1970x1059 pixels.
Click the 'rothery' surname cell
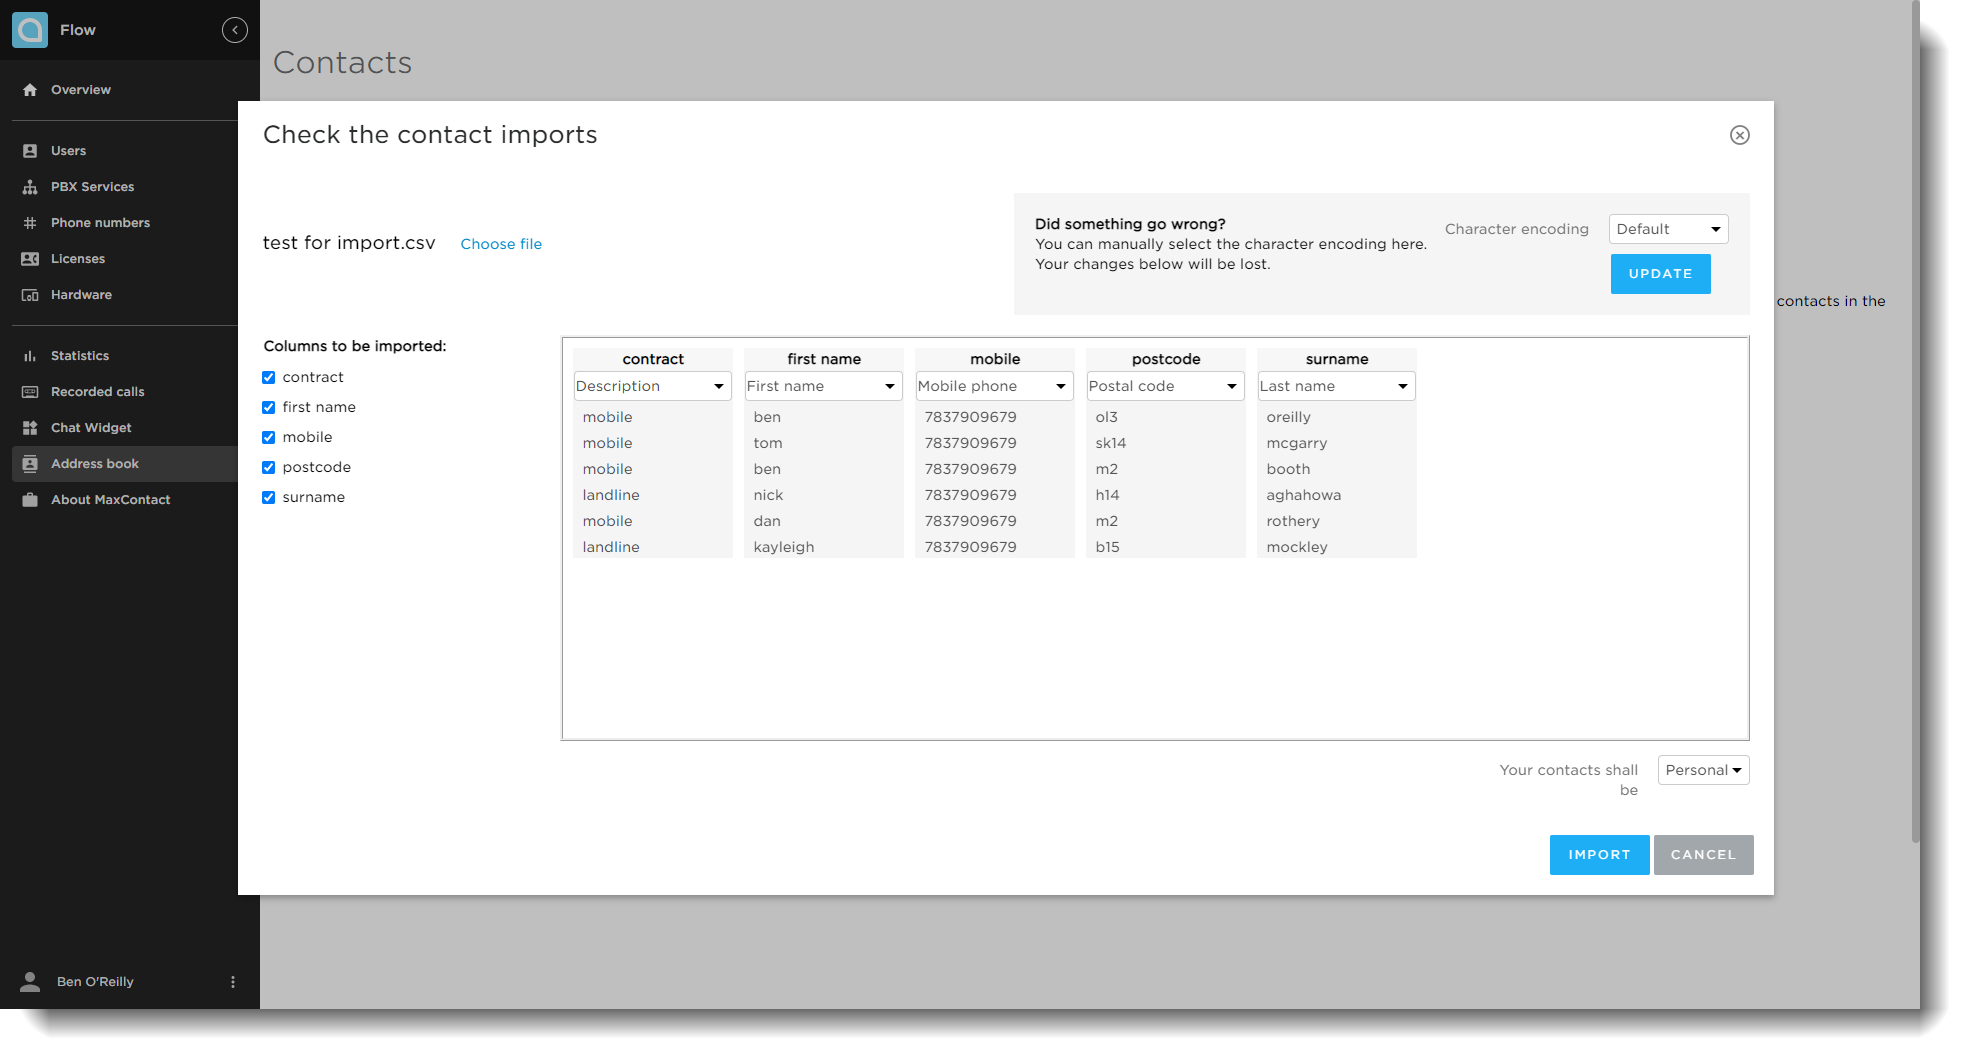click(x=1293, y=521)
